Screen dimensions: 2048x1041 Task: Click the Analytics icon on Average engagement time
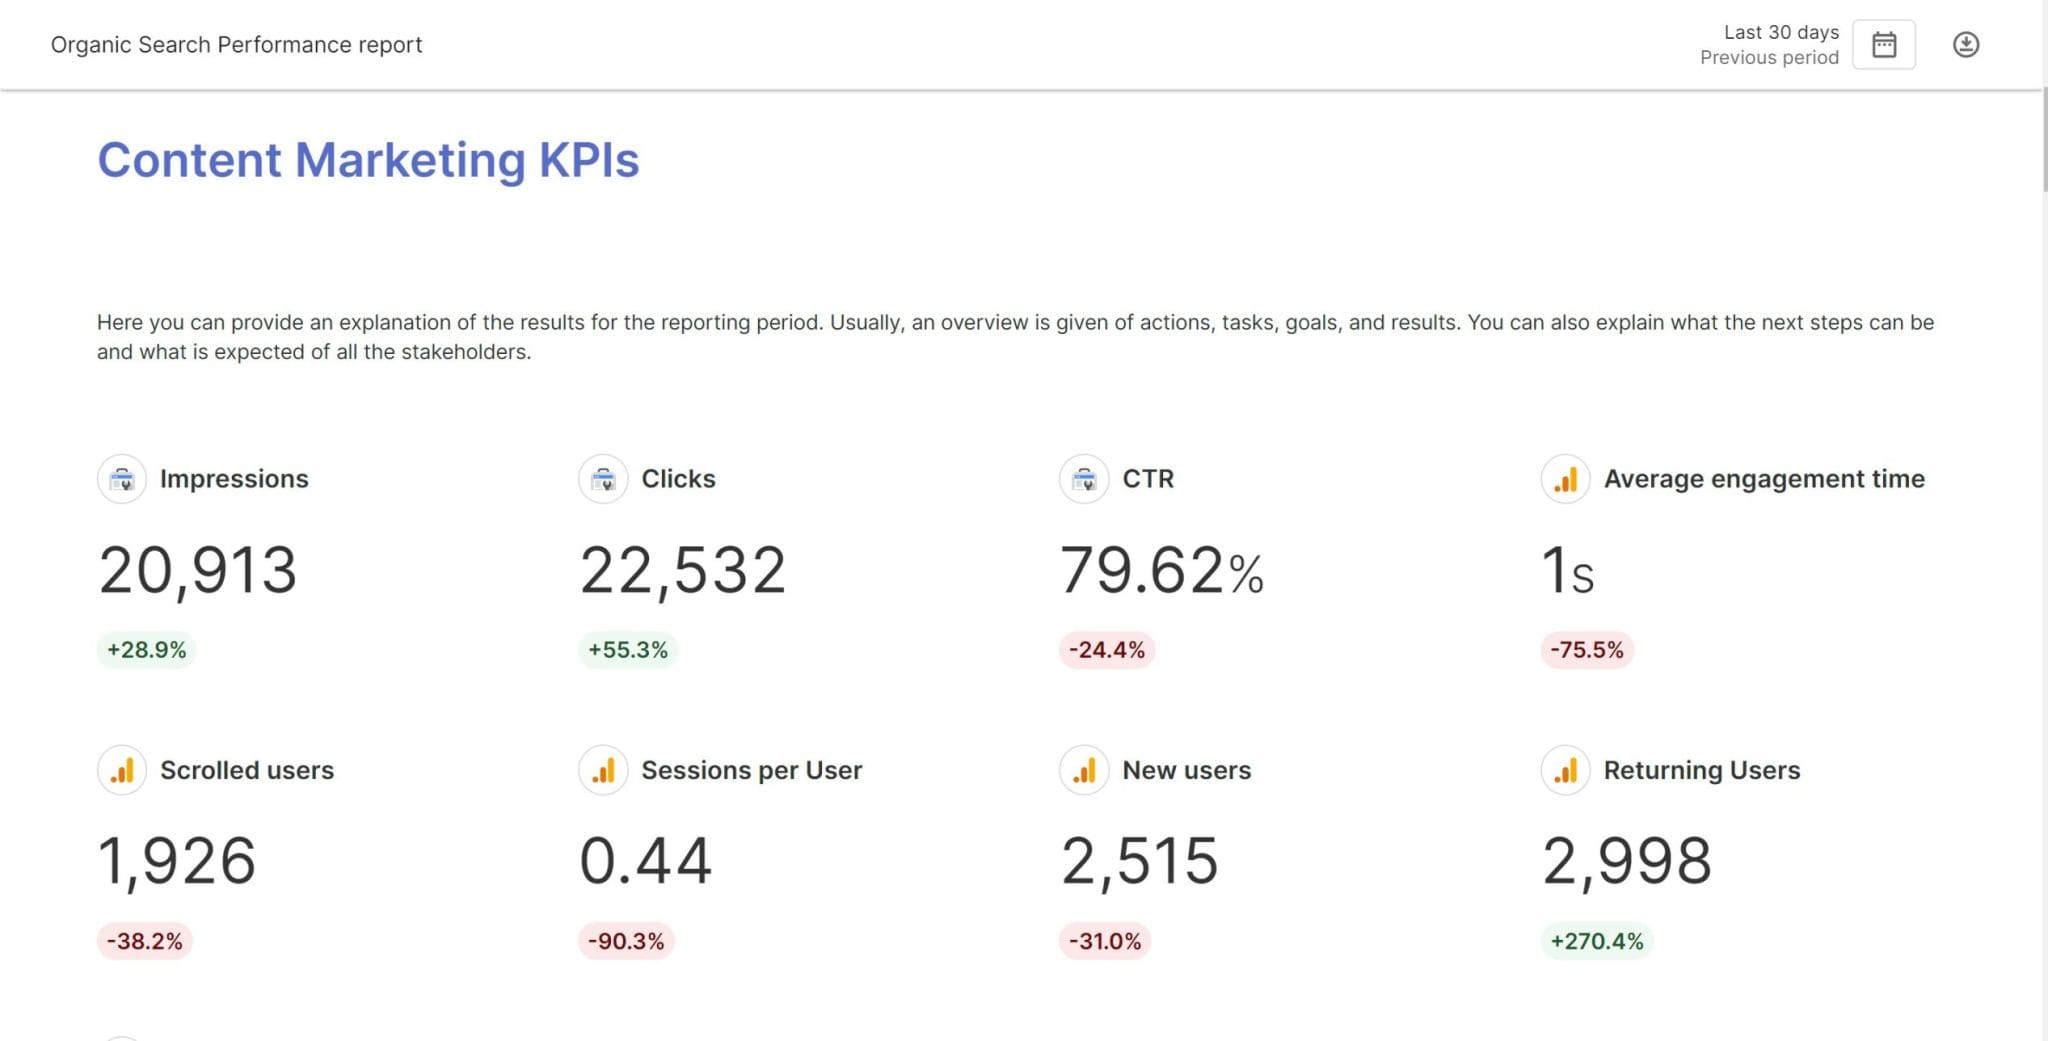click(x=1565, y=479)
